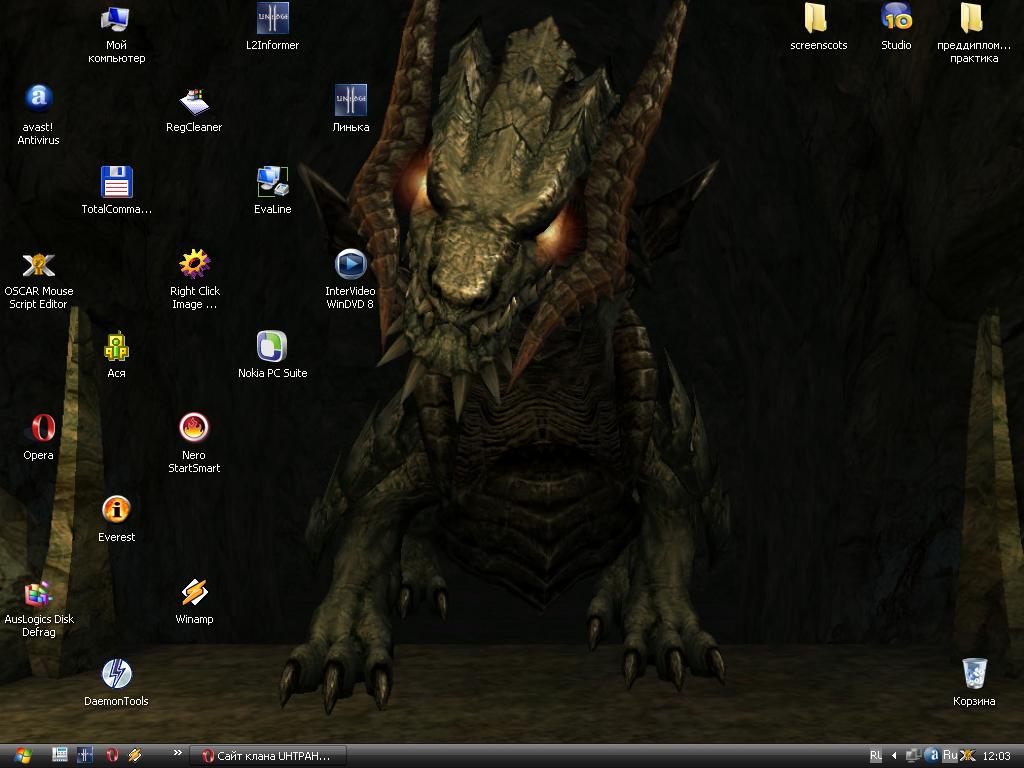Click the Ru keyboard layout tray indicator
Screen dimensions: 1024x768
pos(950,755)
